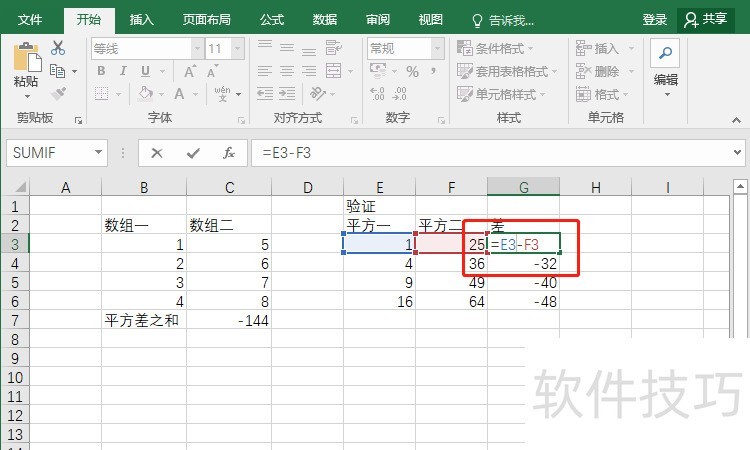Toggle Top Align in alignment group
750x450 pixels.
(x=265, y=47)
